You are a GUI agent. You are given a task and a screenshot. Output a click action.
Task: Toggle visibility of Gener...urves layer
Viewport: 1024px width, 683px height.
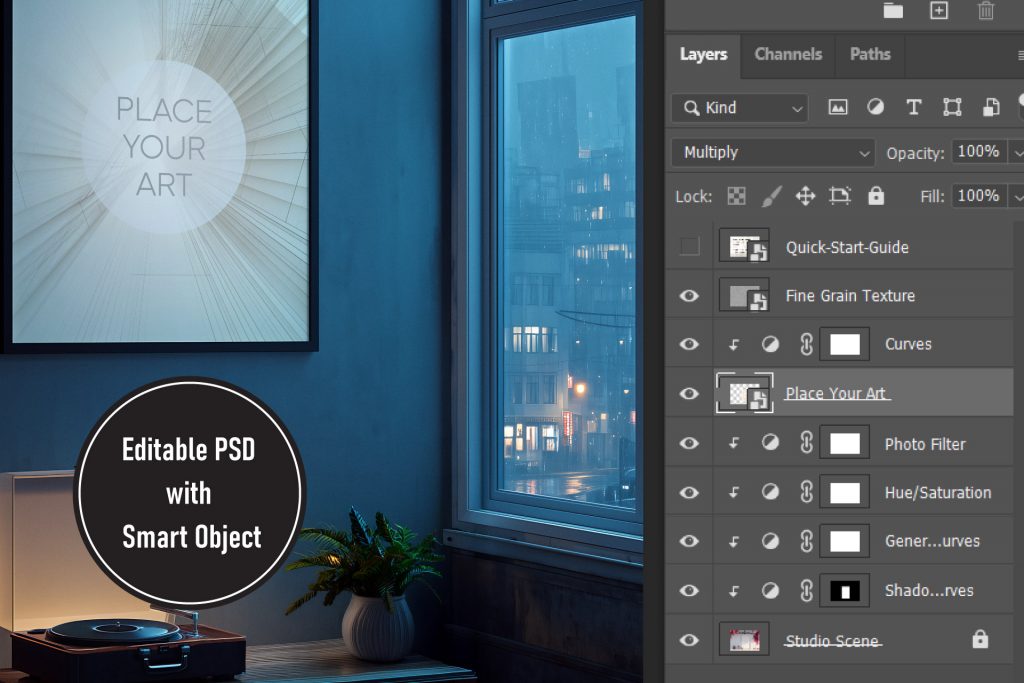coord(689,541)
